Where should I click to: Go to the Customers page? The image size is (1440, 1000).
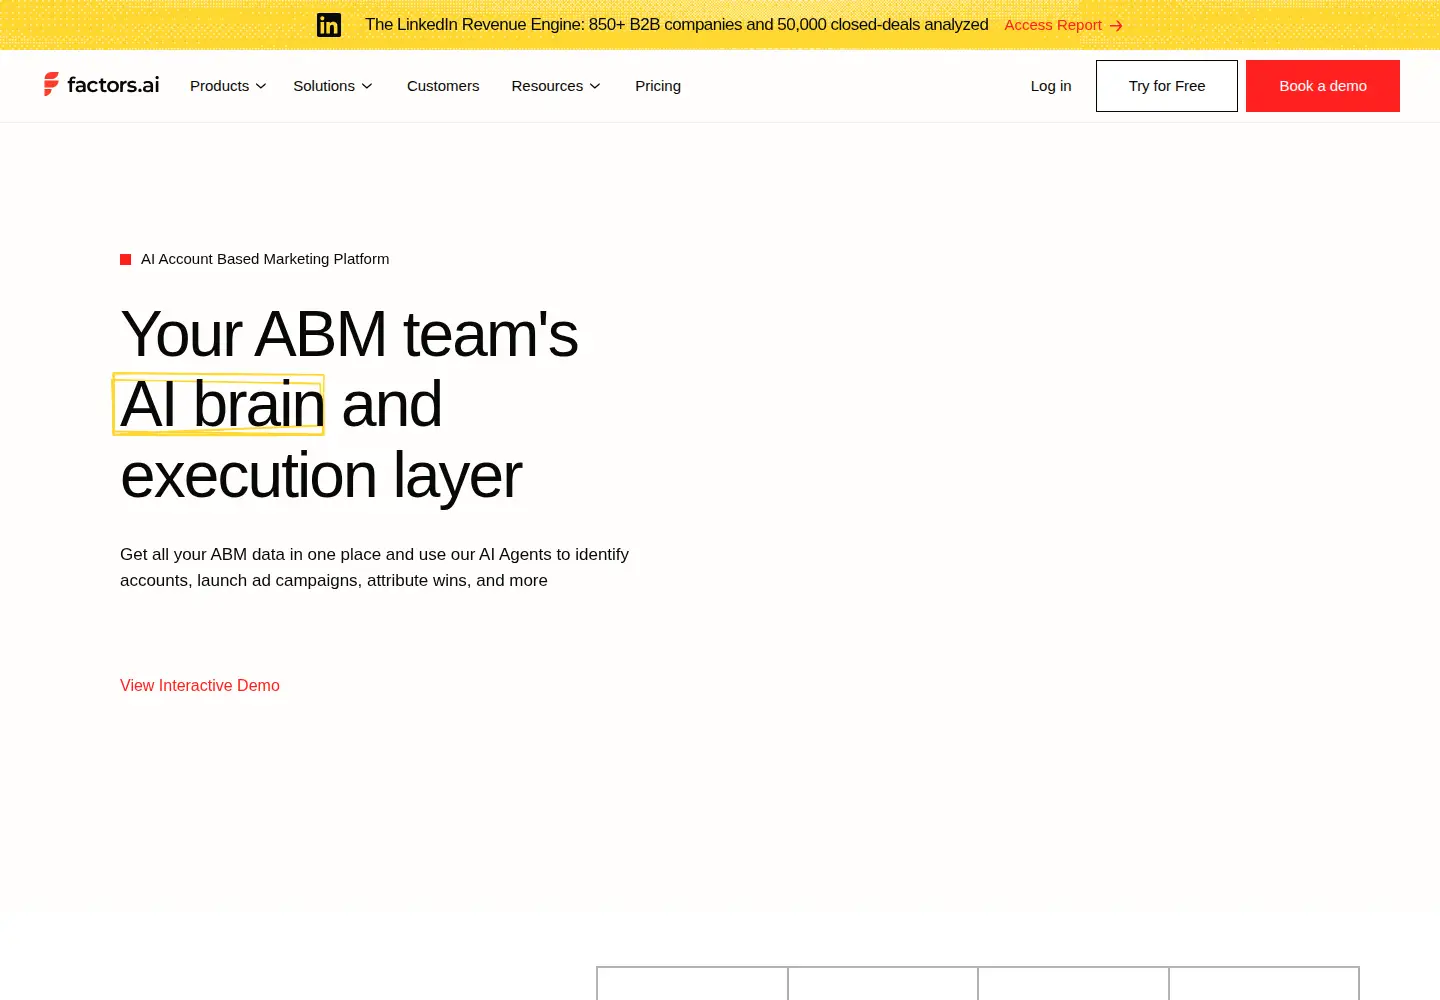click(x=443, y=86)
